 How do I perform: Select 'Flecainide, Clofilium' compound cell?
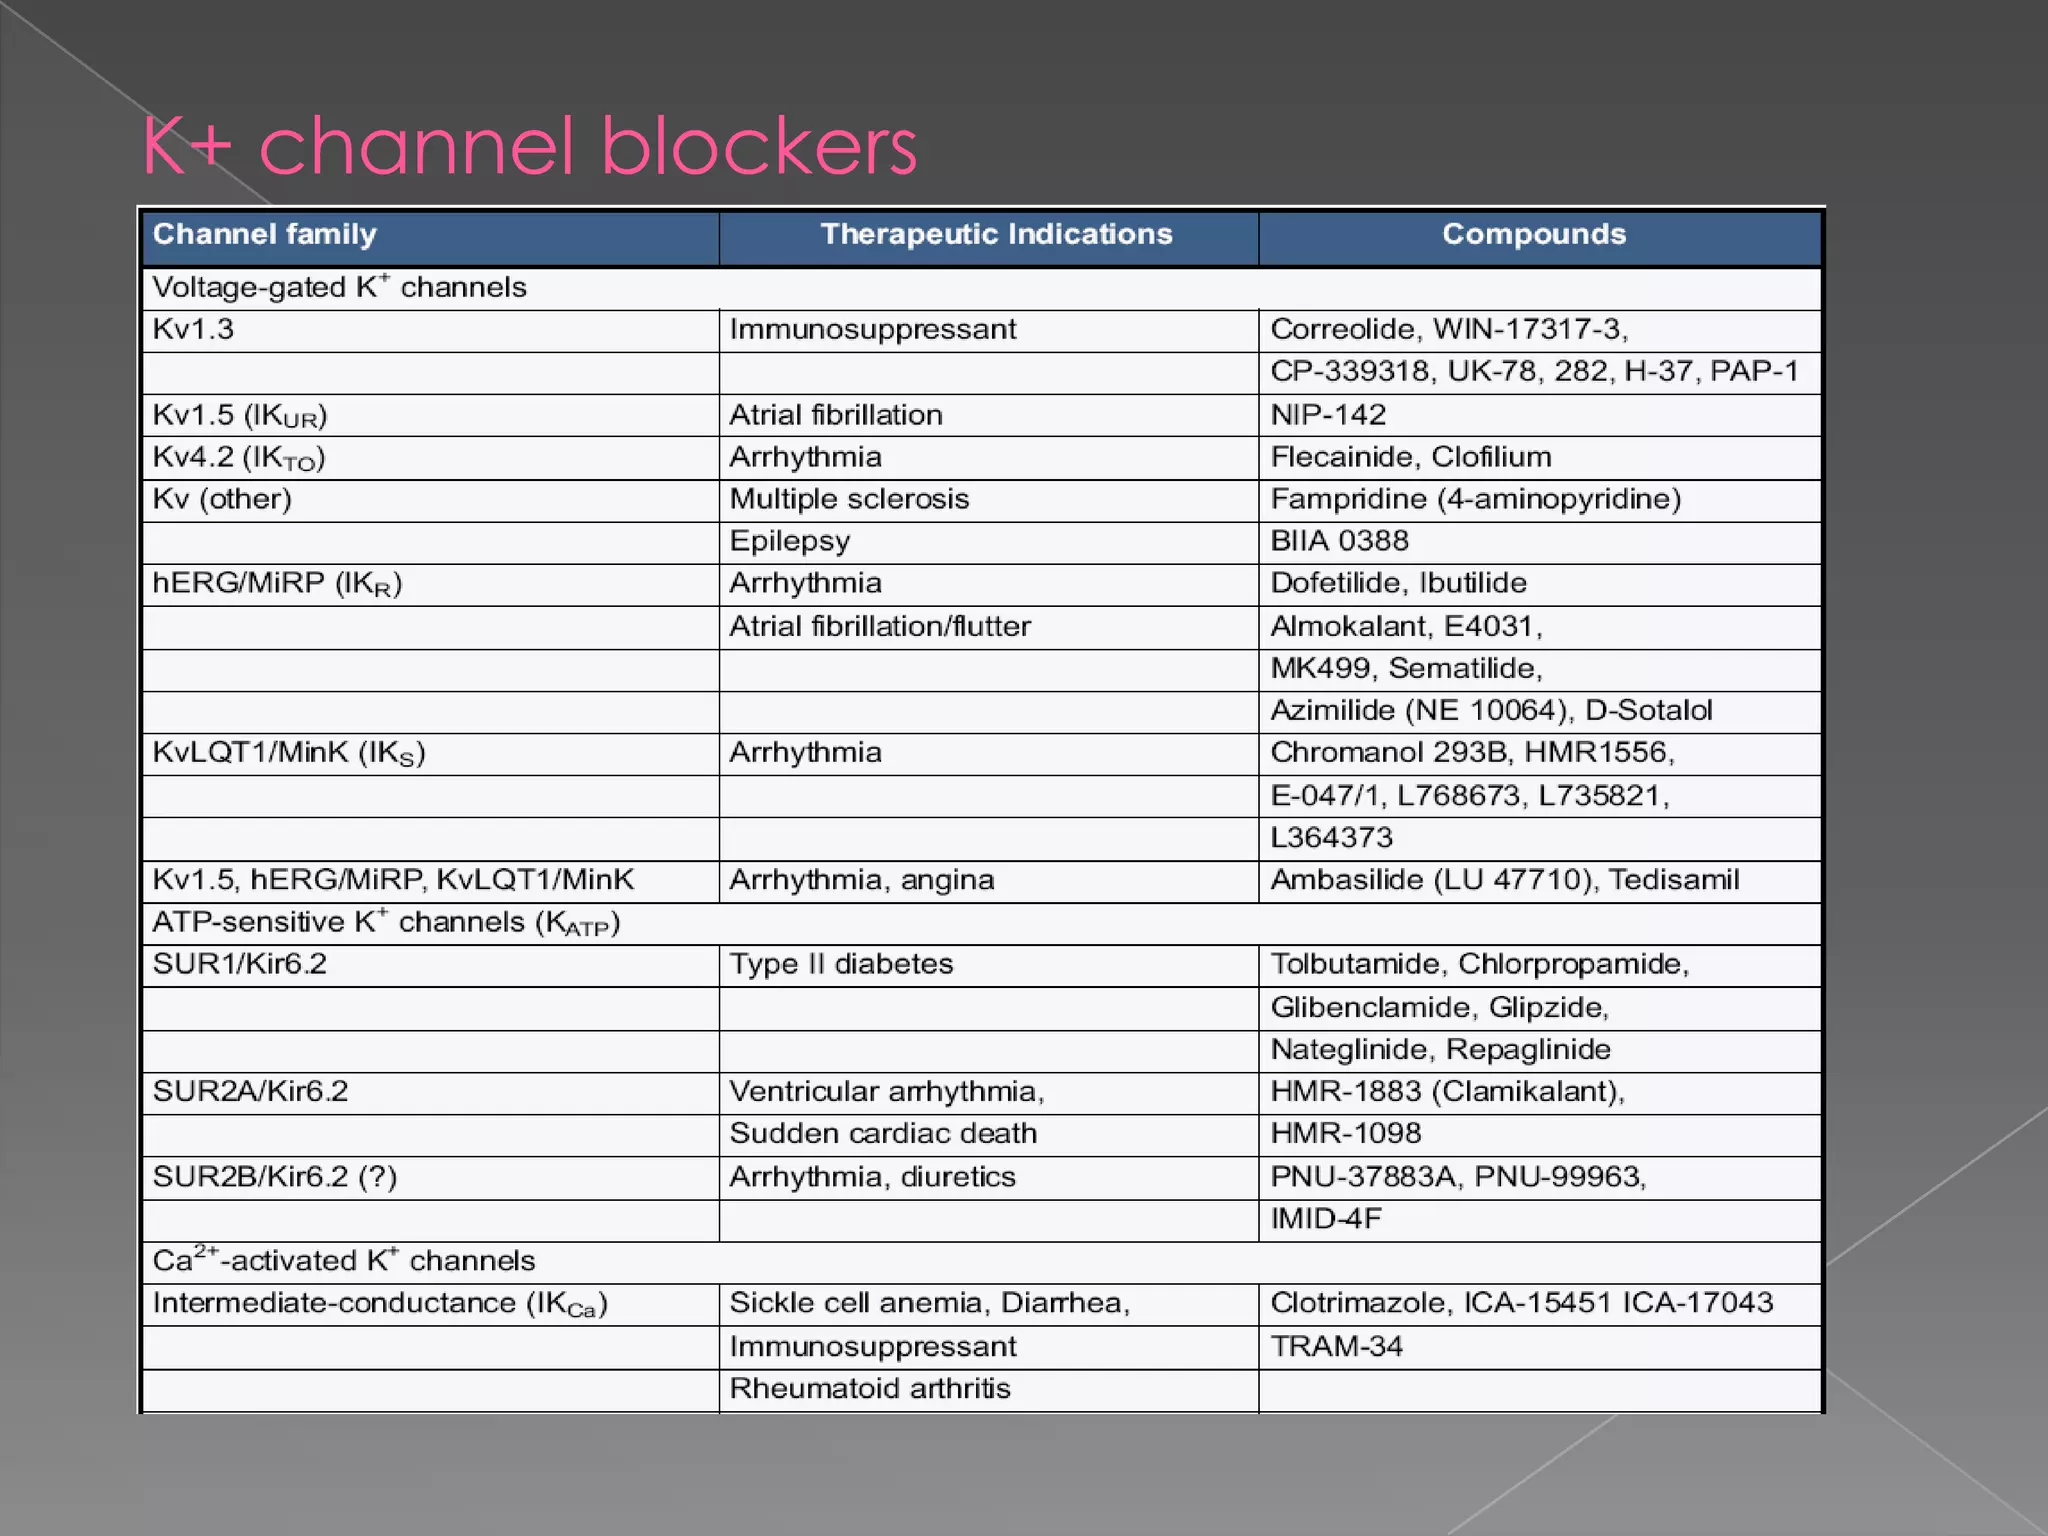pos(1540,457)
